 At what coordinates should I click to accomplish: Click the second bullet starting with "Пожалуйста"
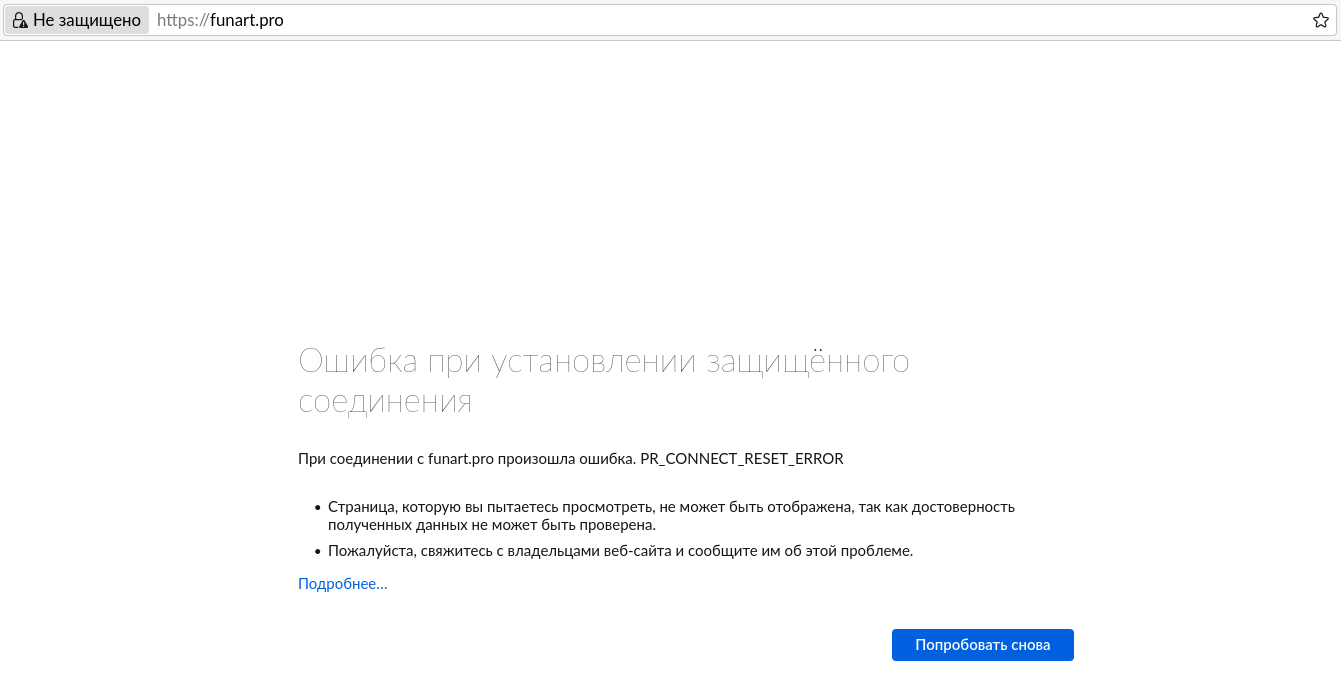pos(620,551)
